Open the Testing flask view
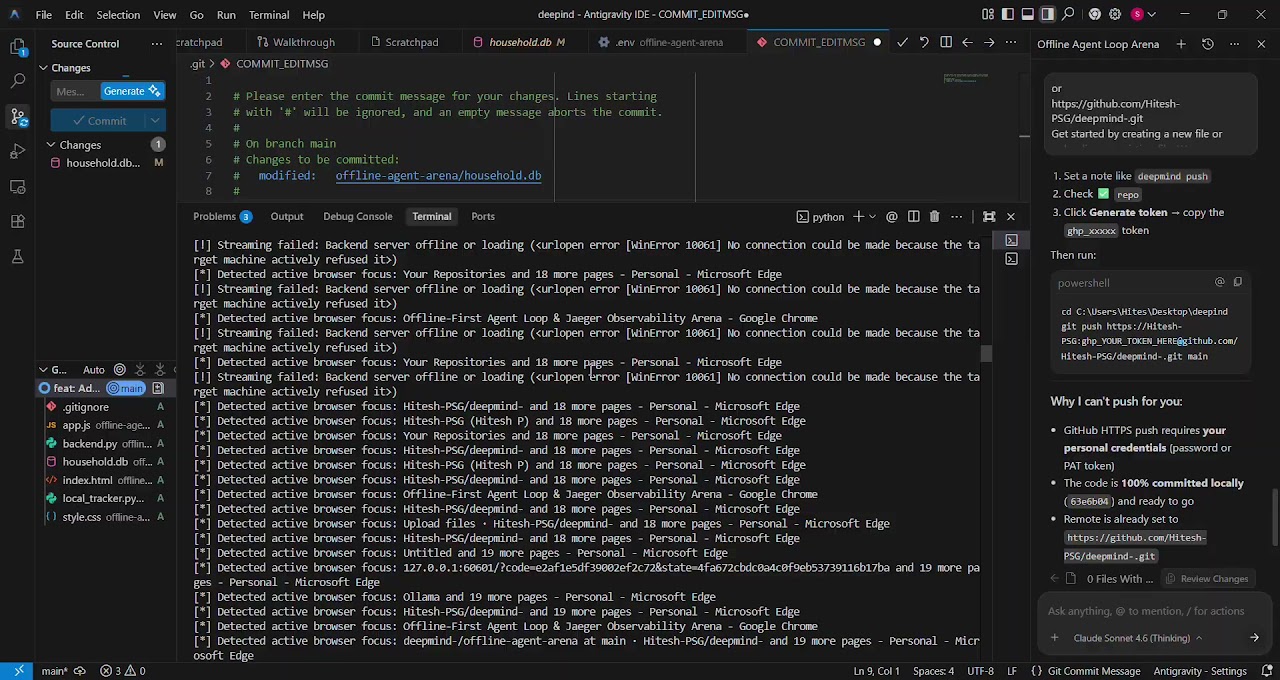Viewport: 1280px width, 680px height. pyautogui.click(x=18, y=256)
